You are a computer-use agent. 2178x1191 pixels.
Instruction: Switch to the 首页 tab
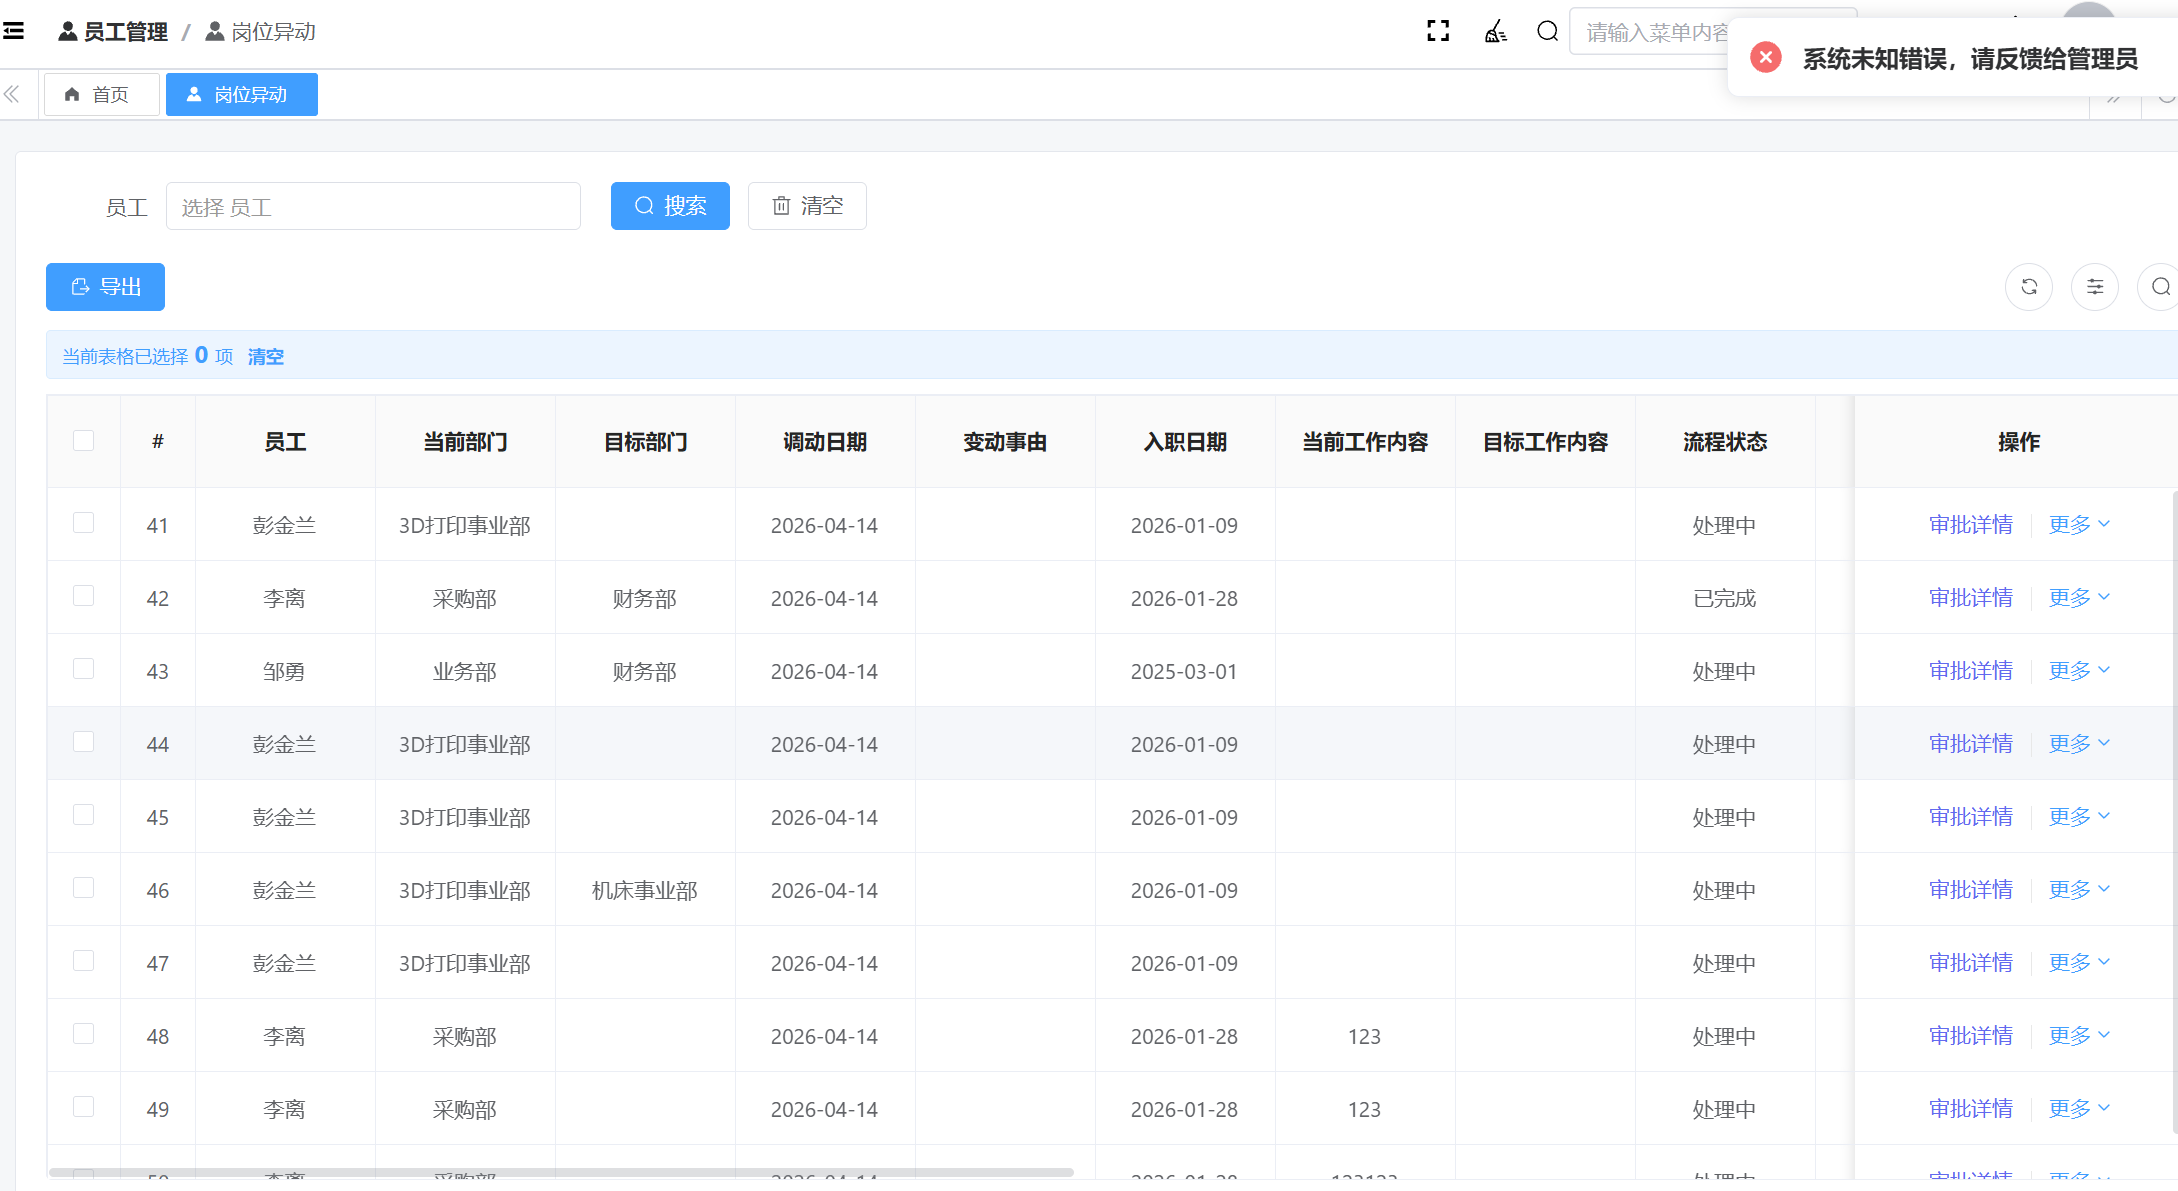pyautogui.click(x=101, y=95)
